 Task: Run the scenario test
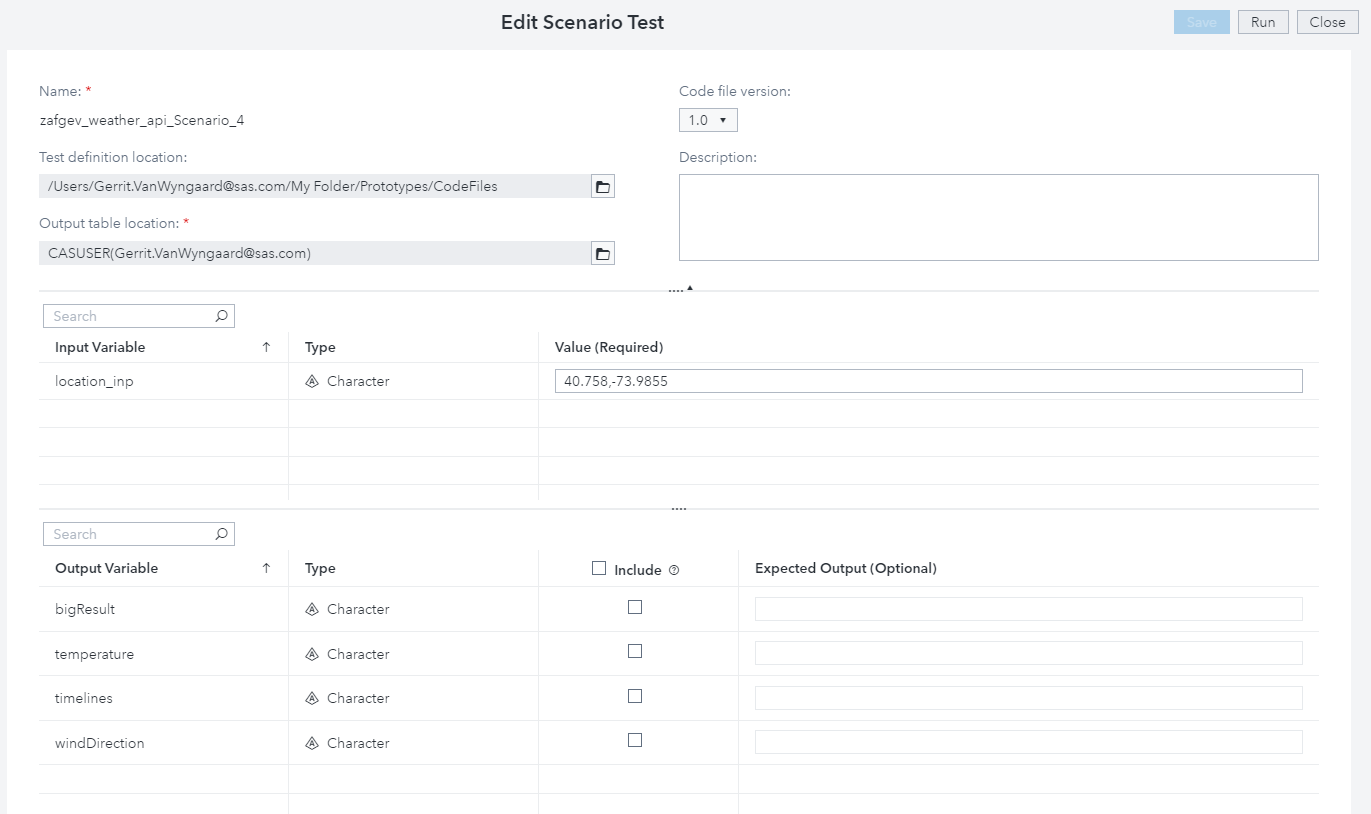[x=1263, y=22]
